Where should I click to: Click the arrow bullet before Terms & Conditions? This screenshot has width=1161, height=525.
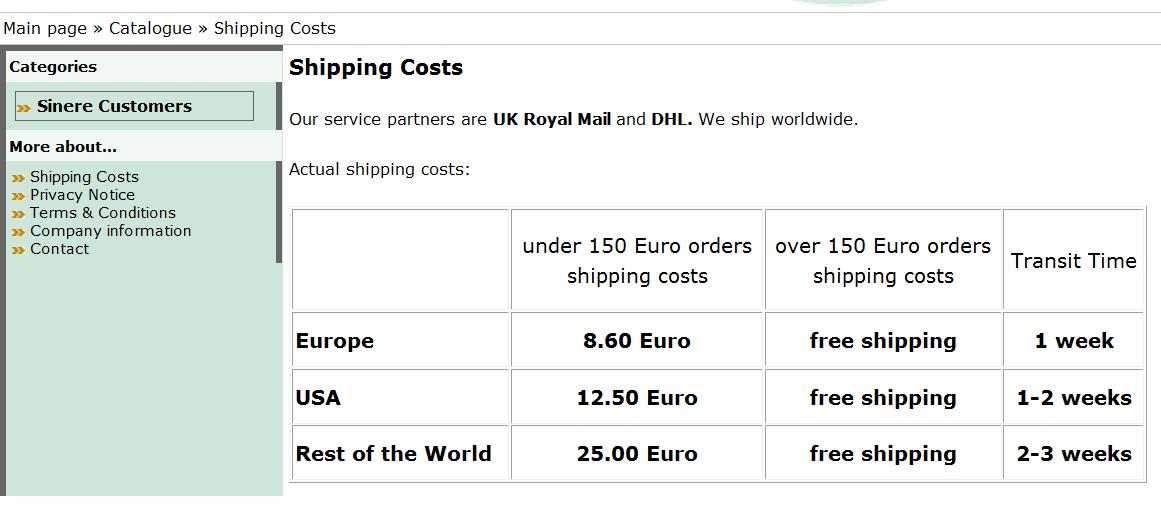[18, 214]
